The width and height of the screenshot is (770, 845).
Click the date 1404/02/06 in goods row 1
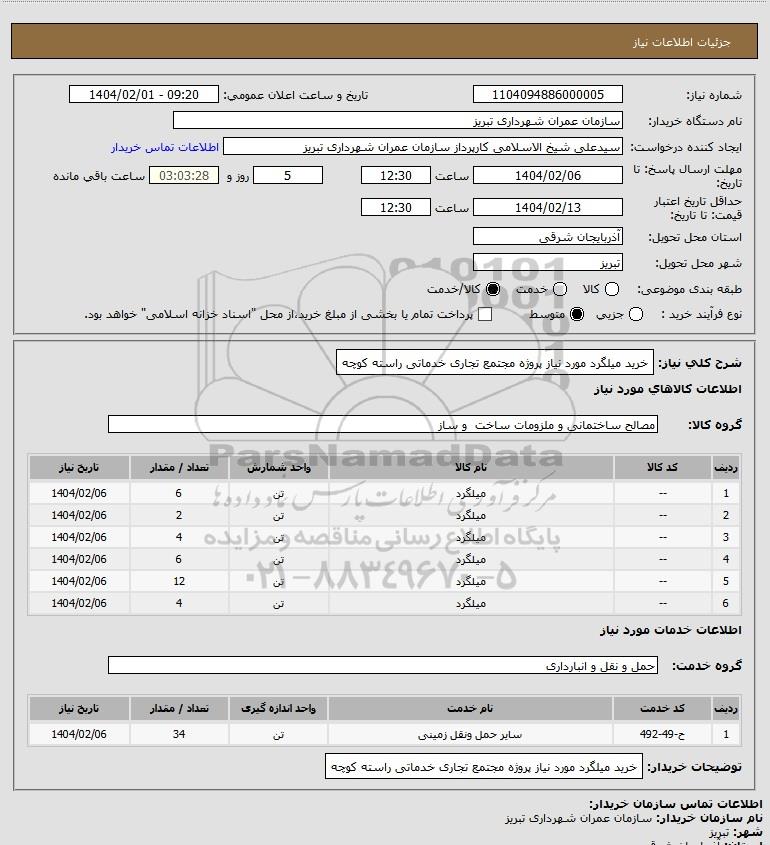pyautogui.click(x=79, y=493)
